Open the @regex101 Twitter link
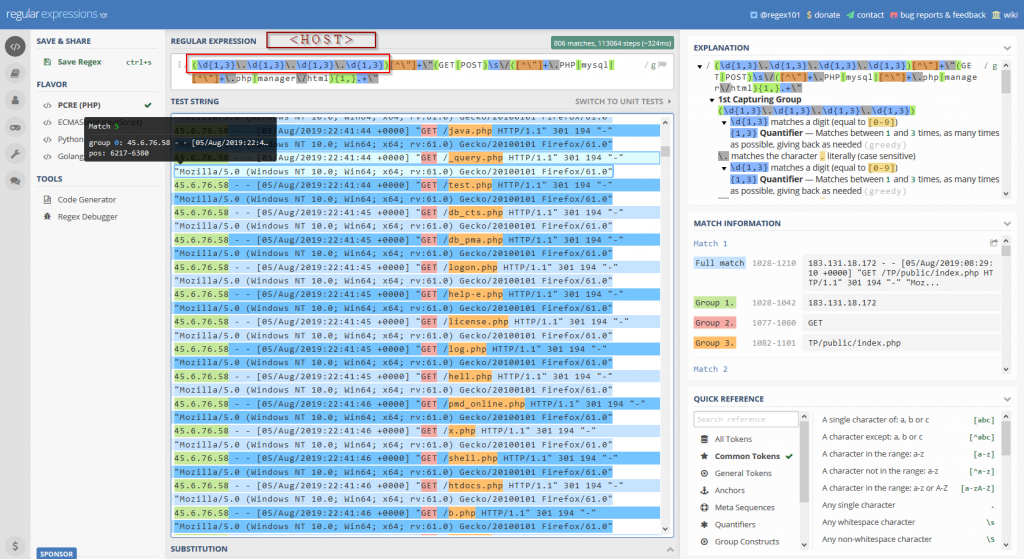The height and width of the screenshot is (559, 1024). (x=775, y=14)
